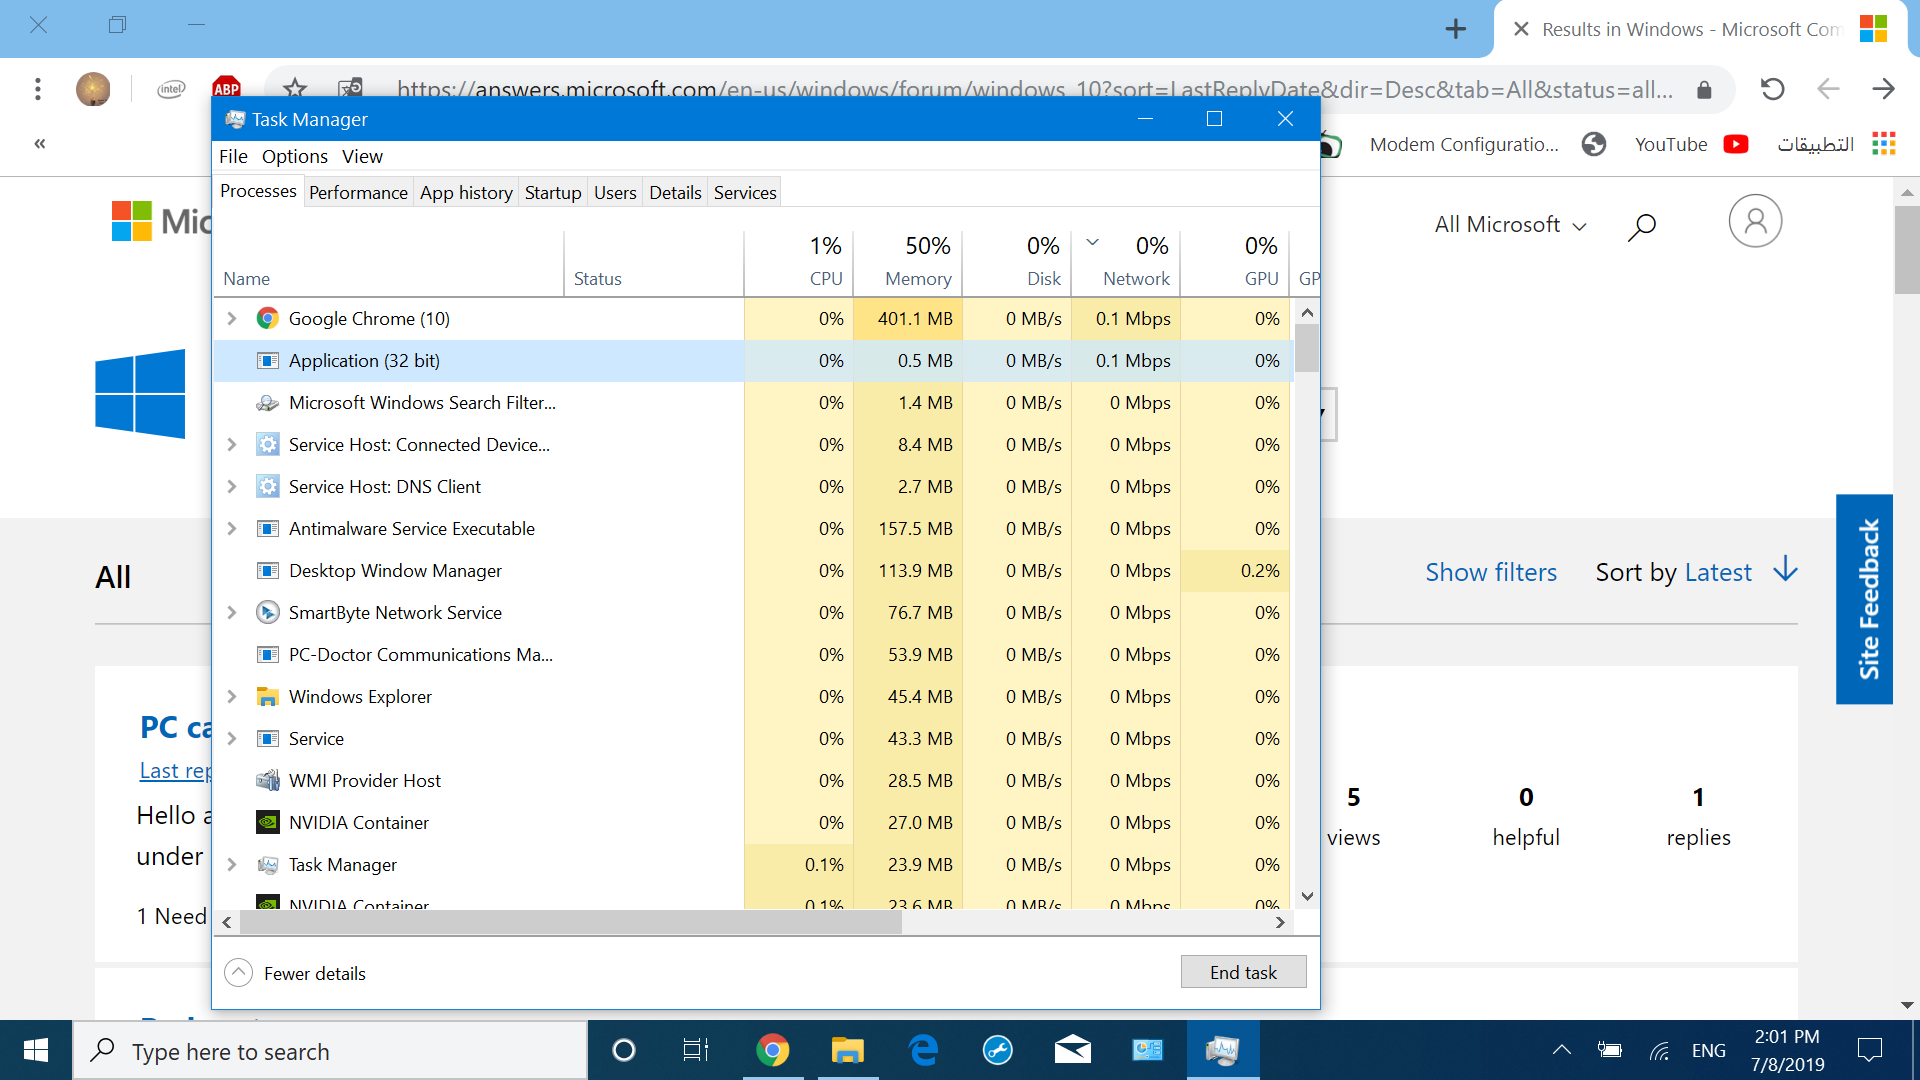
Task: Switch to the Services tab
Action: point(745,192)
